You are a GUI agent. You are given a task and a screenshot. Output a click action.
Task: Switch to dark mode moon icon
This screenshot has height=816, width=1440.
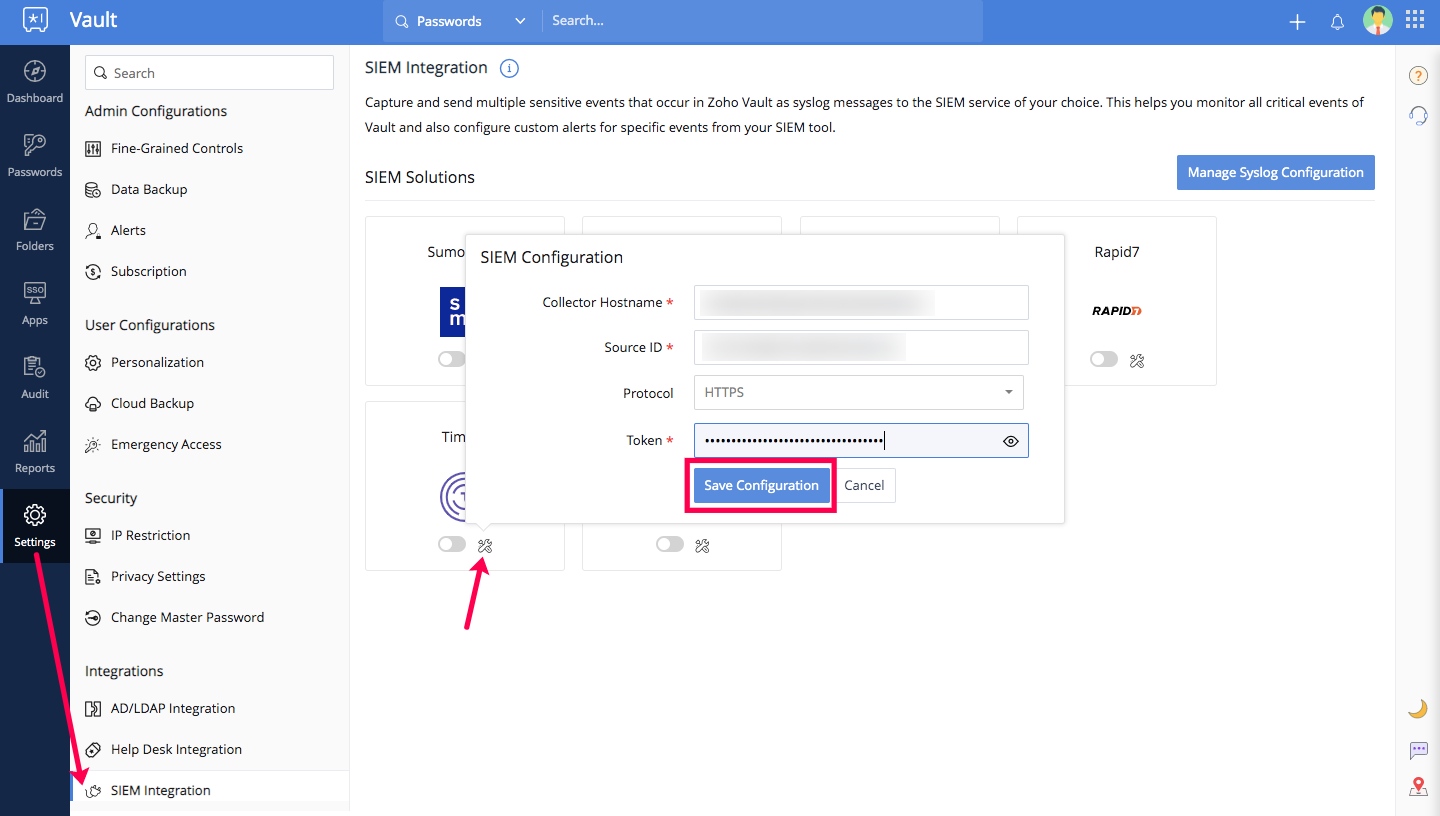[x=1417, y=709]
